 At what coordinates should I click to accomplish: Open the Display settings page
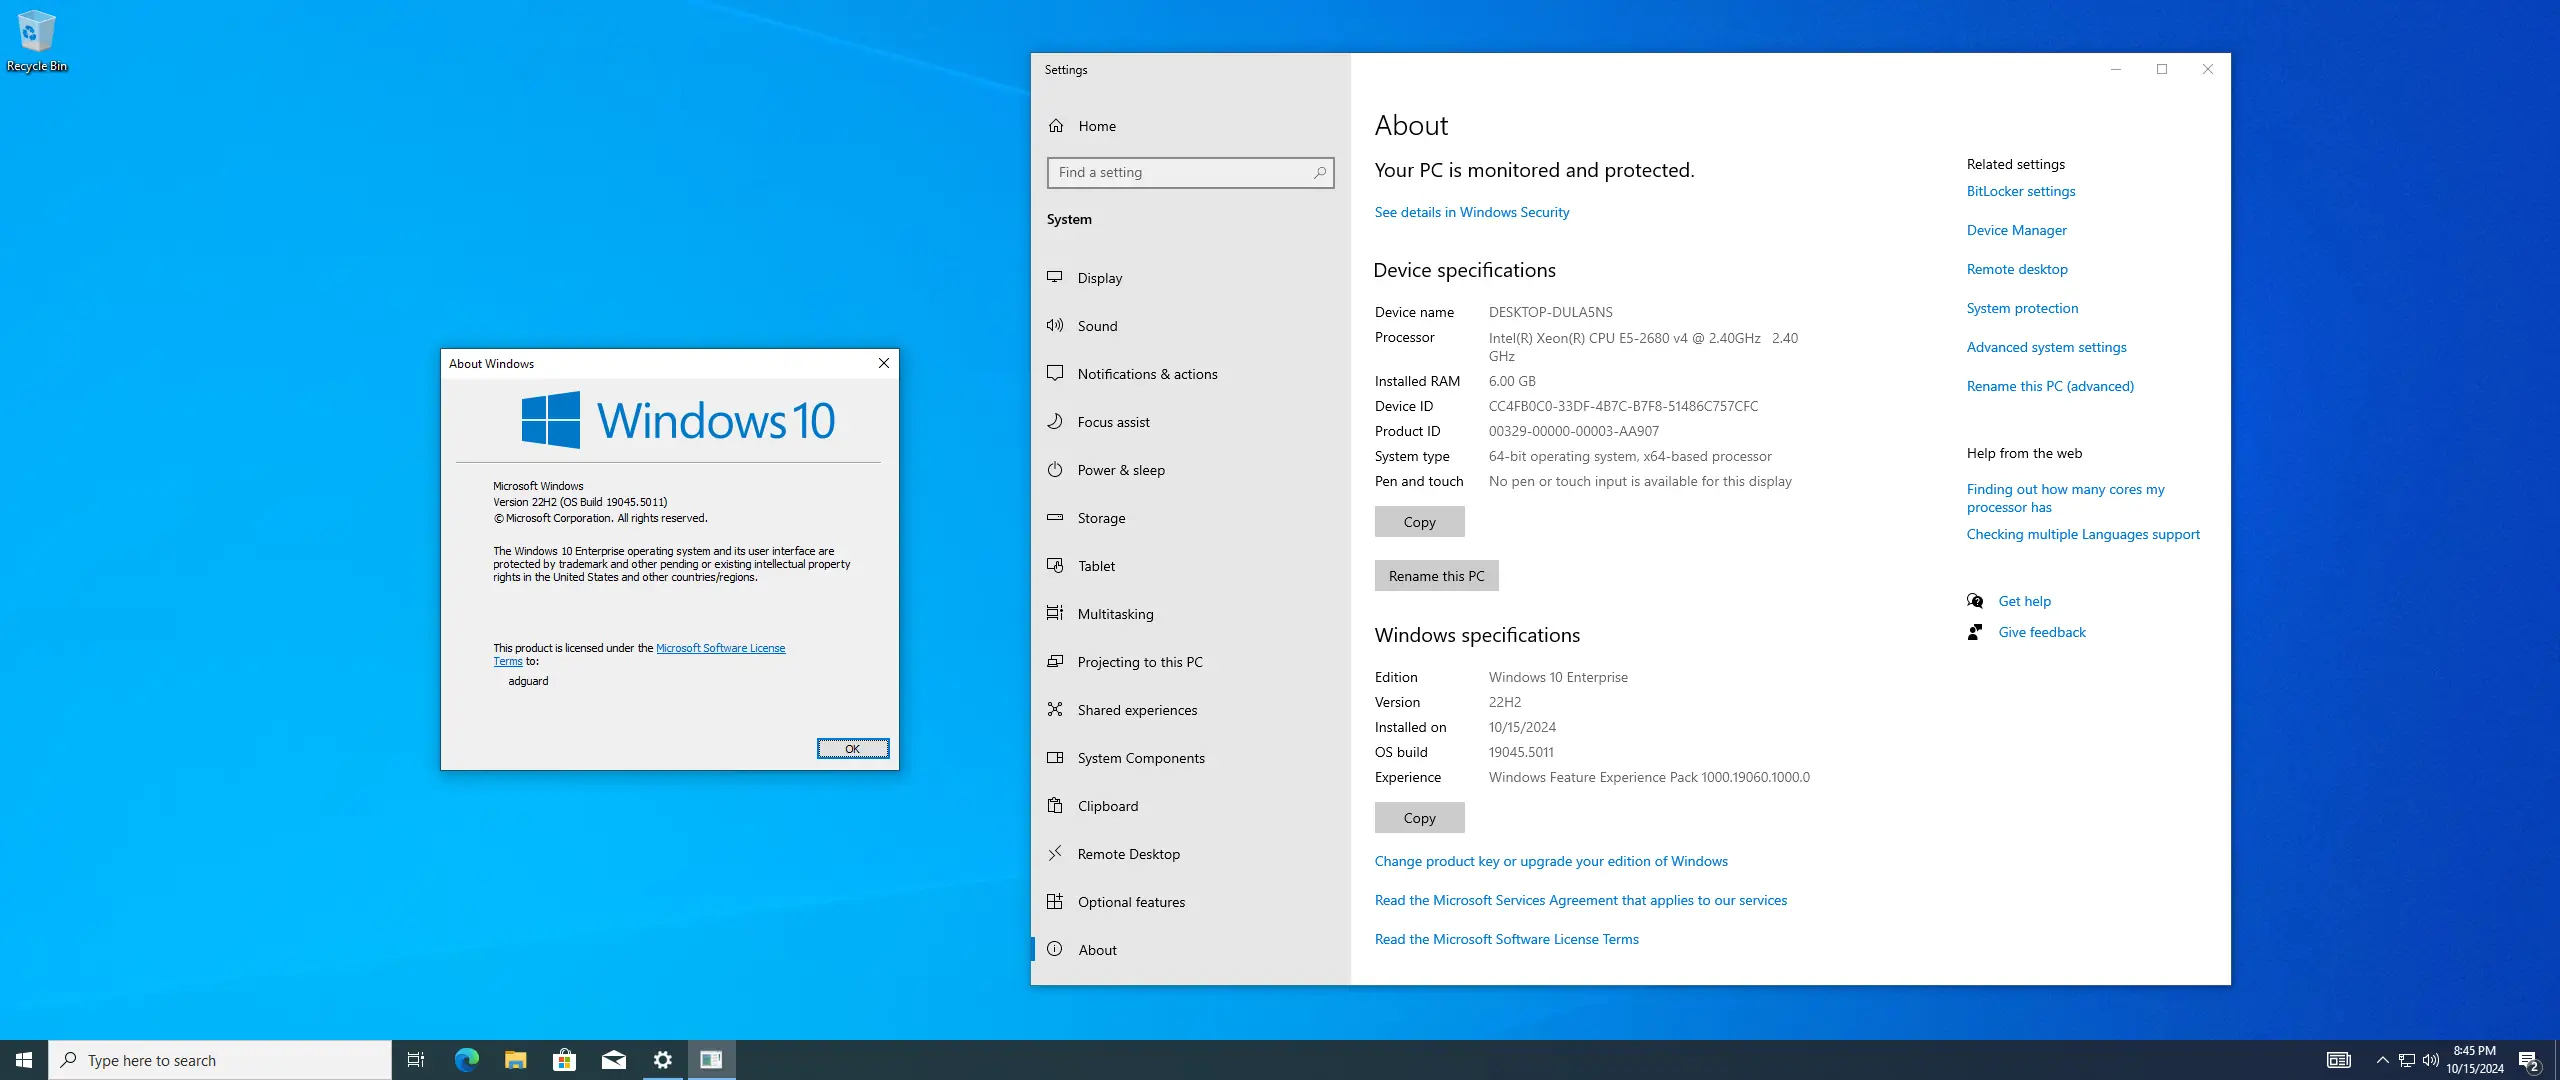click(1099, 278)
